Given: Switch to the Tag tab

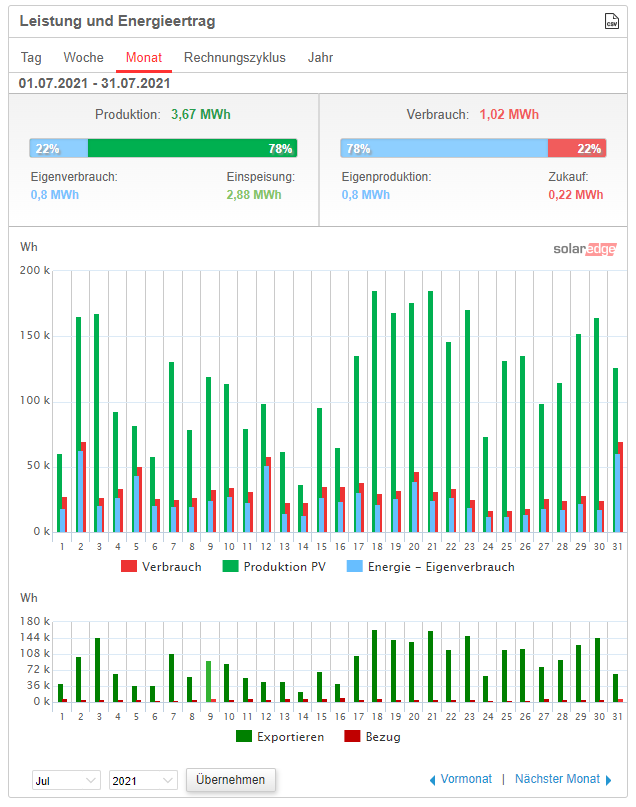Looking at the screenshot, I should (x=31, y=58).
